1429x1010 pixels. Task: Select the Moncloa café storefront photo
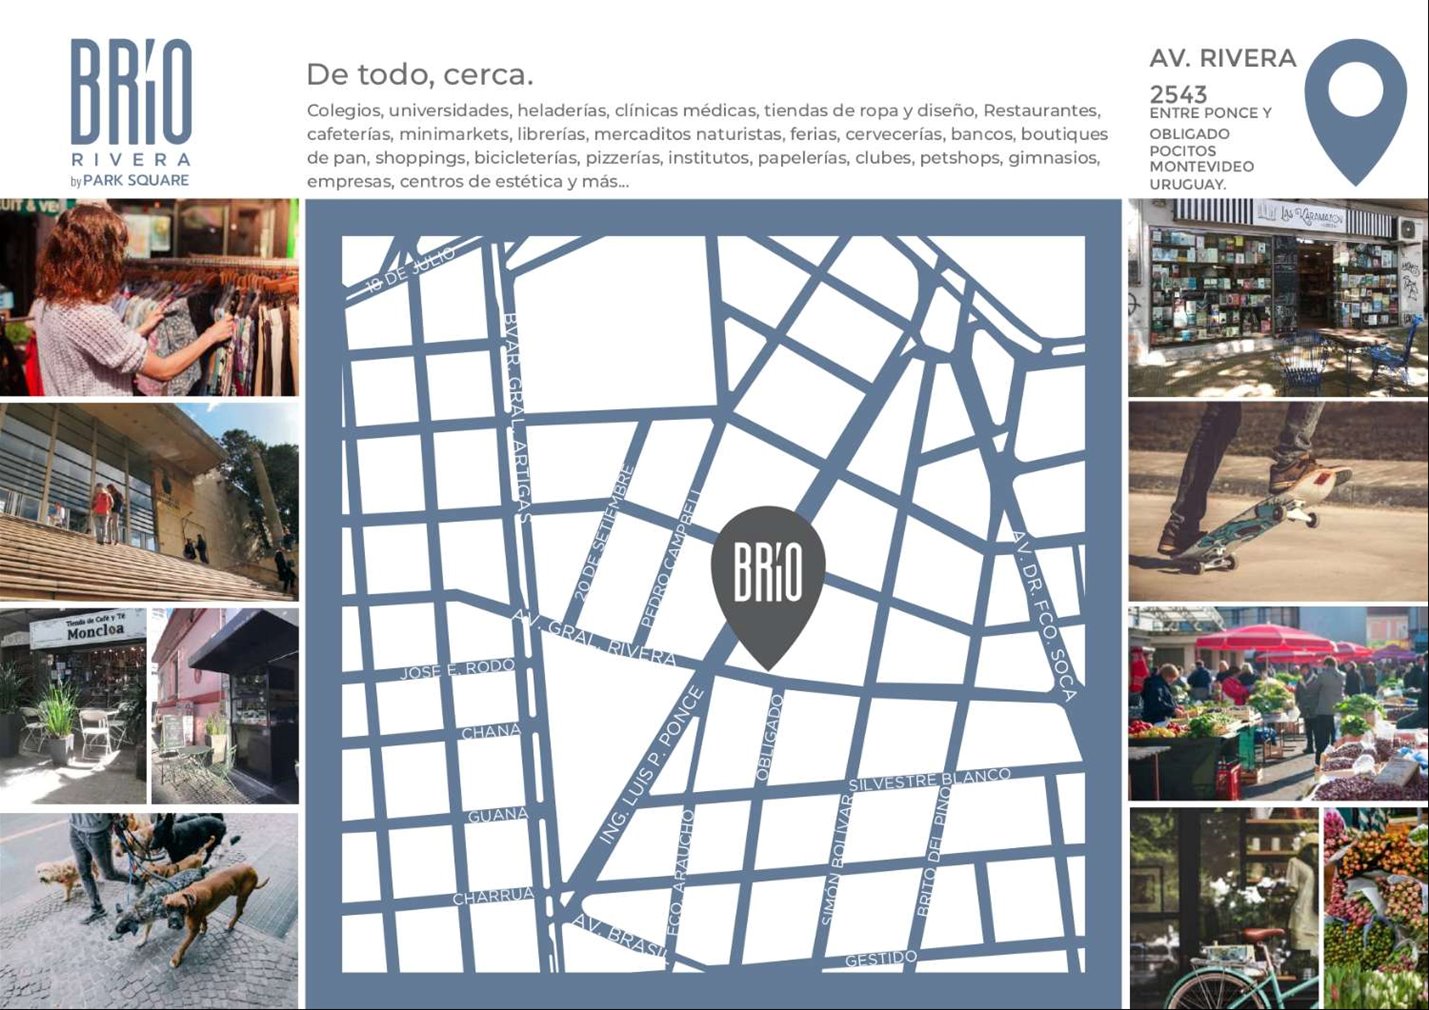click(73, 705)
